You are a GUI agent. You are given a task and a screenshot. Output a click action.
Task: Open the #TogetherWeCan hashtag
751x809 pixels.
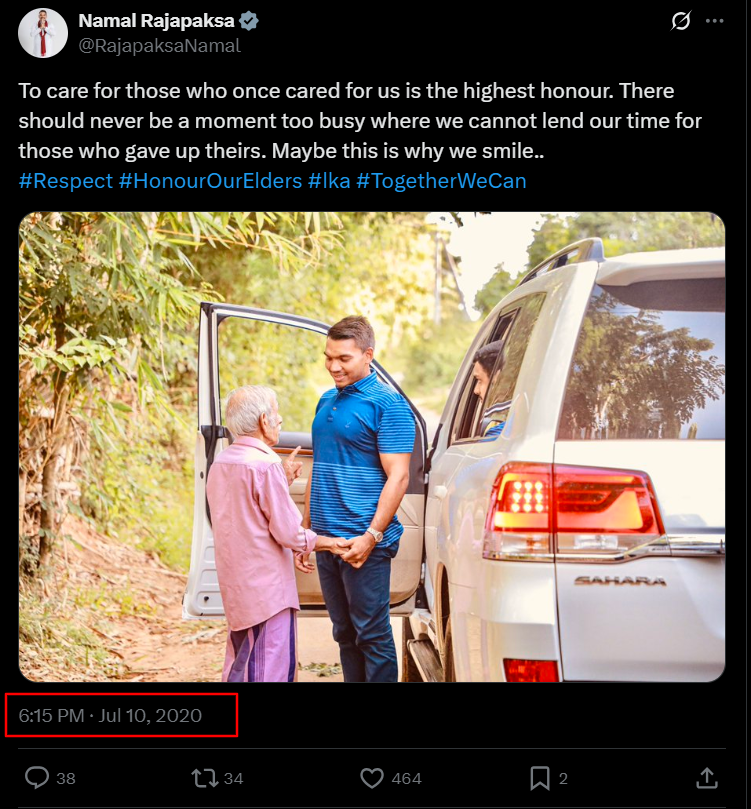[443, 181]
